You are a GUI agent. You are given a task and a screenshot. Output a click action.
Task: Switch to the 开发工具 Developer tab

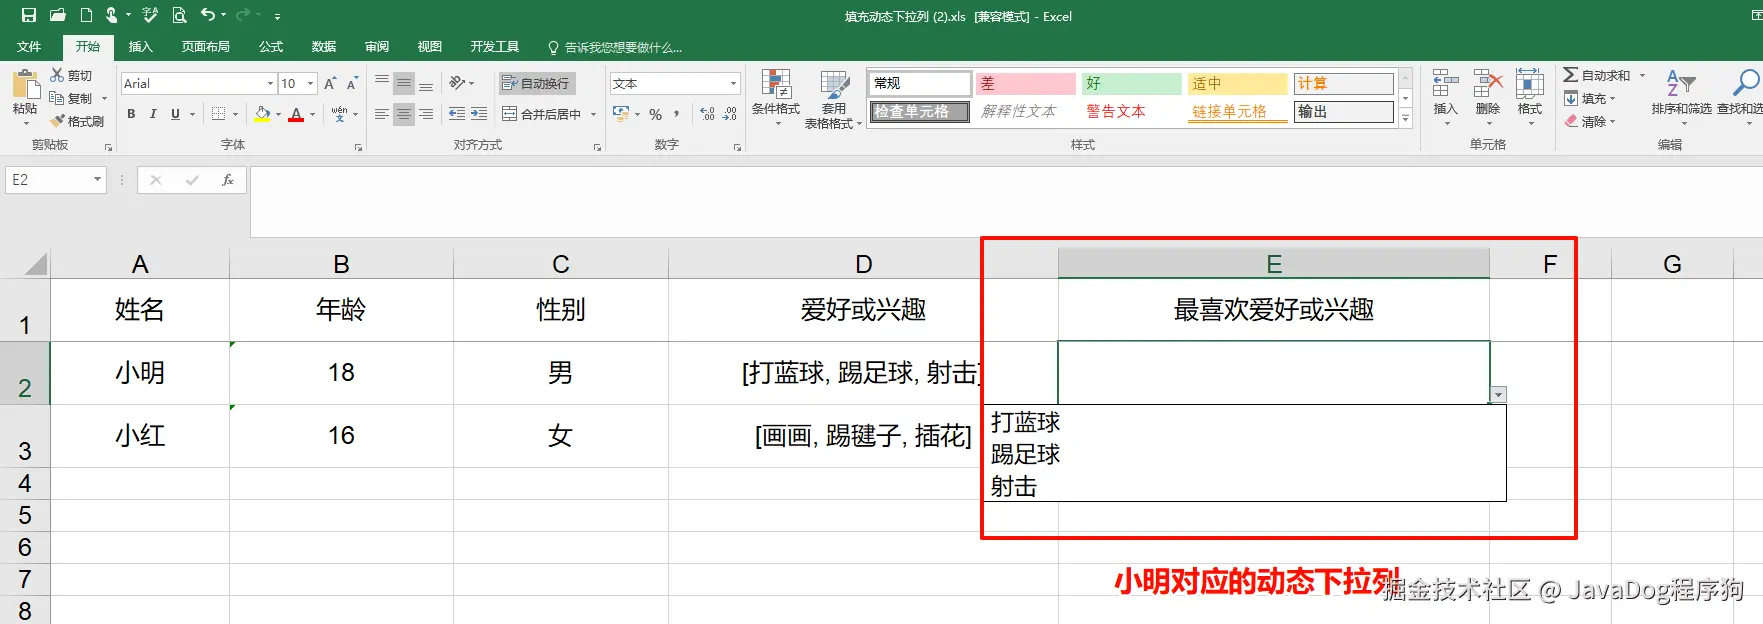pyautogui.click(x=495, y=47)
